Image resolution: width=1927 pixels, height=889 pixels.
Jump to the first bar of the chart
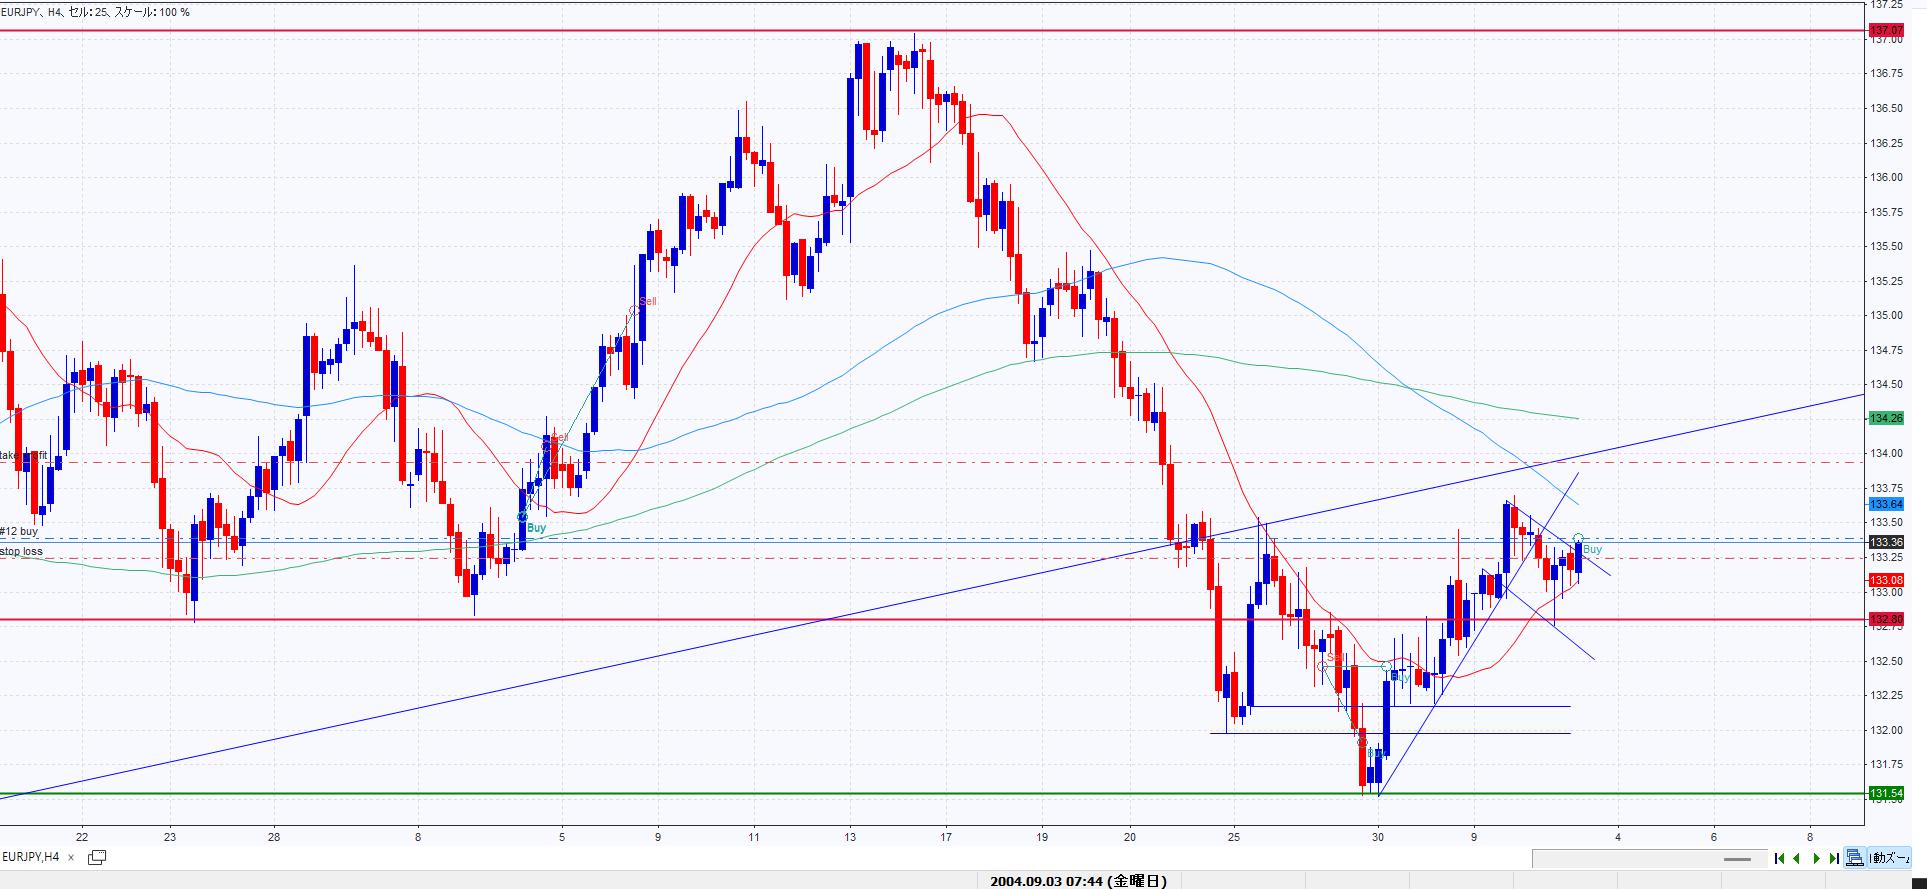tap(1779, 858)
